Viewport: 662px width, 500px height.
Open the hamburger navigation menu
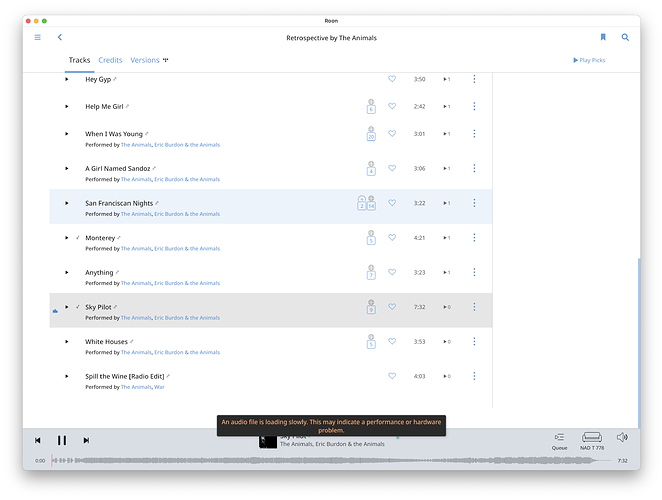38,37
